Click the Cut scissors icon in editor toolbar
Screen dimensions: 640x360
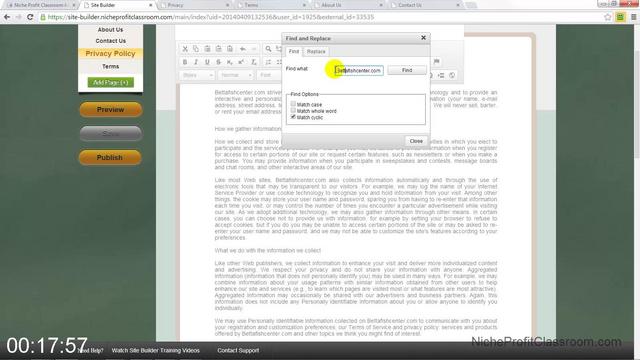click(185, 49)
